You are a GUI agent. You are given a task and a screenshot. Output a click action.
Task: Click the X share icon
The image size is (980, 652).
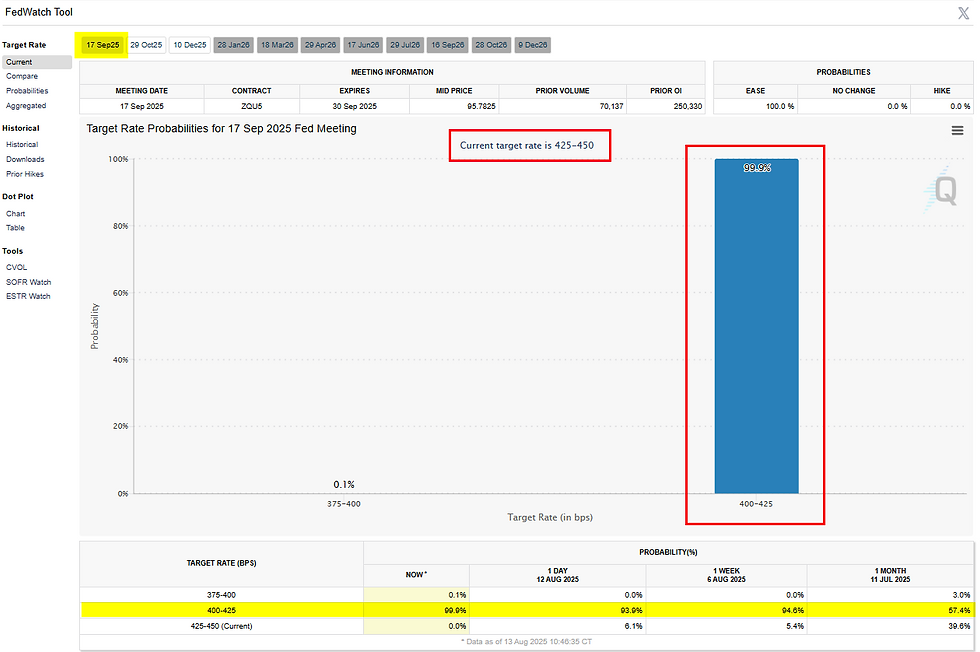963,13
